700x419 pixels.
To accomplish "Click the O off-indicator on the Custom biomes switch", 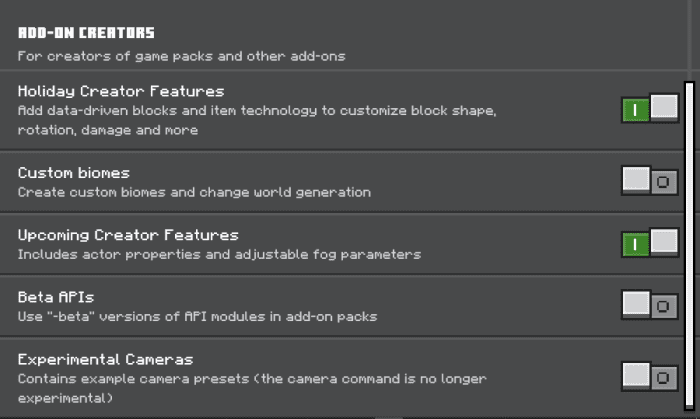I will [x=663, y=182].
